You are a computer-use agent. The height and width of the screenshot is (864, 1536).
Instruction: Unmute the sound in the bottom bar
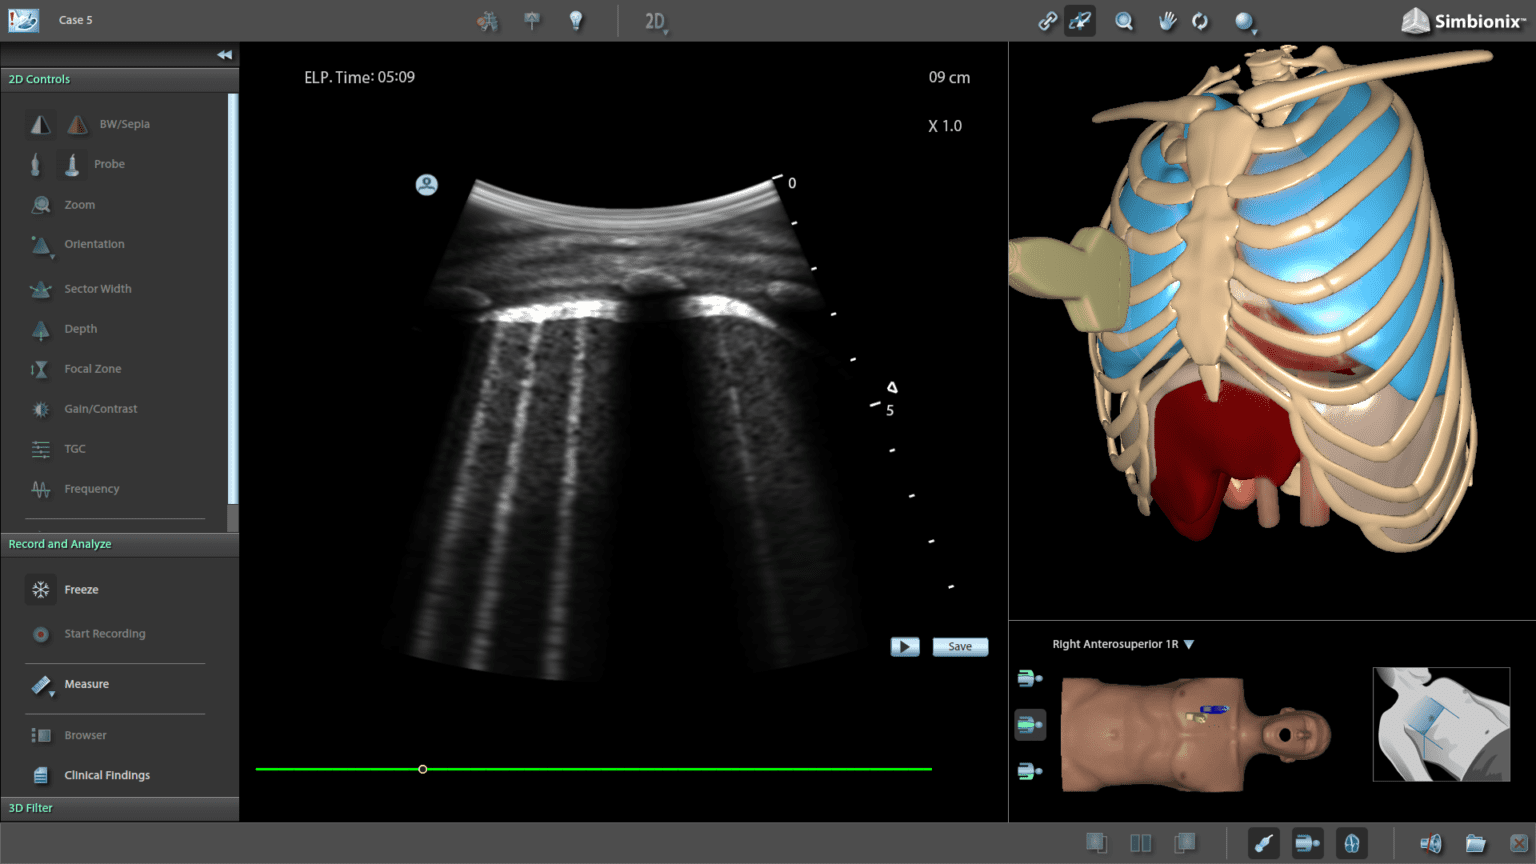click(x=1429, y=843)
